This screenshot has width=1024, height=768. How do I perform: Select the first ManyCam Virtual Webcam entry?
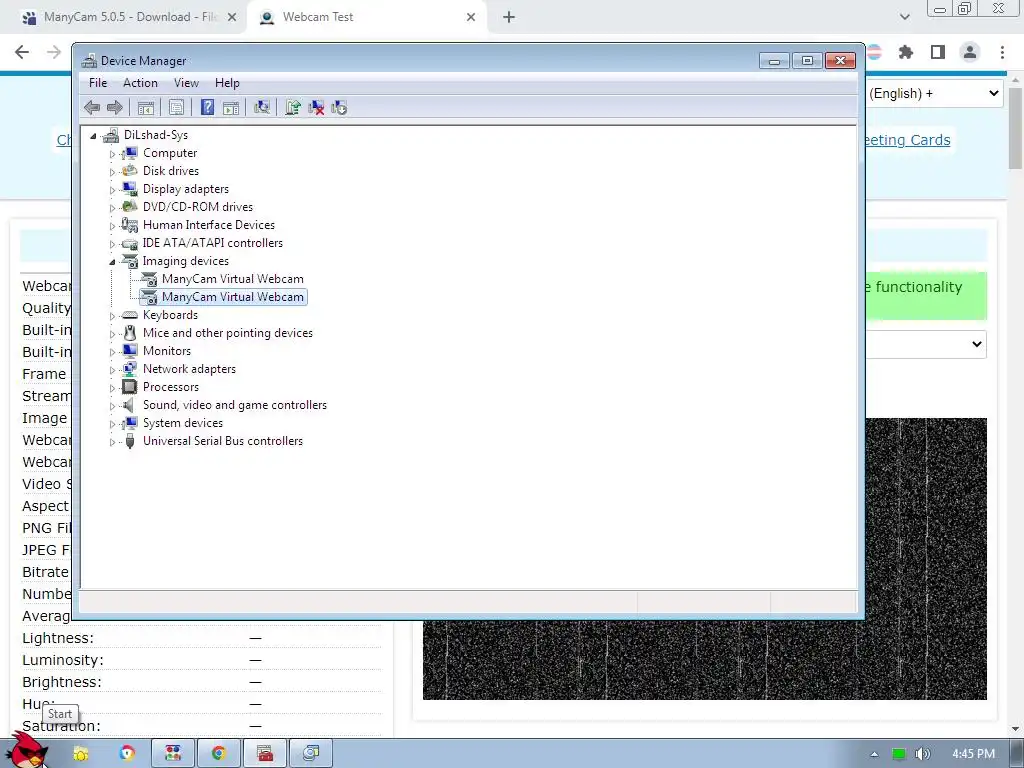tap(232, 279)
